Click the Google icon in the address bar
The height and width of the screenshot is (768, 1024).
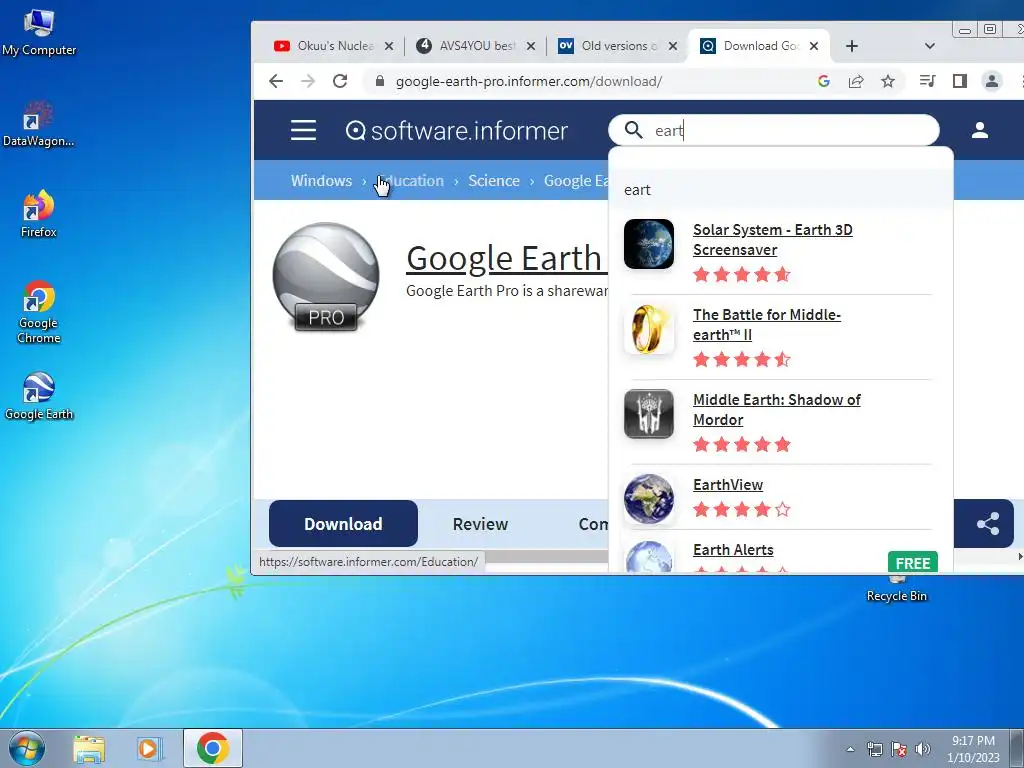click(824, 81)
